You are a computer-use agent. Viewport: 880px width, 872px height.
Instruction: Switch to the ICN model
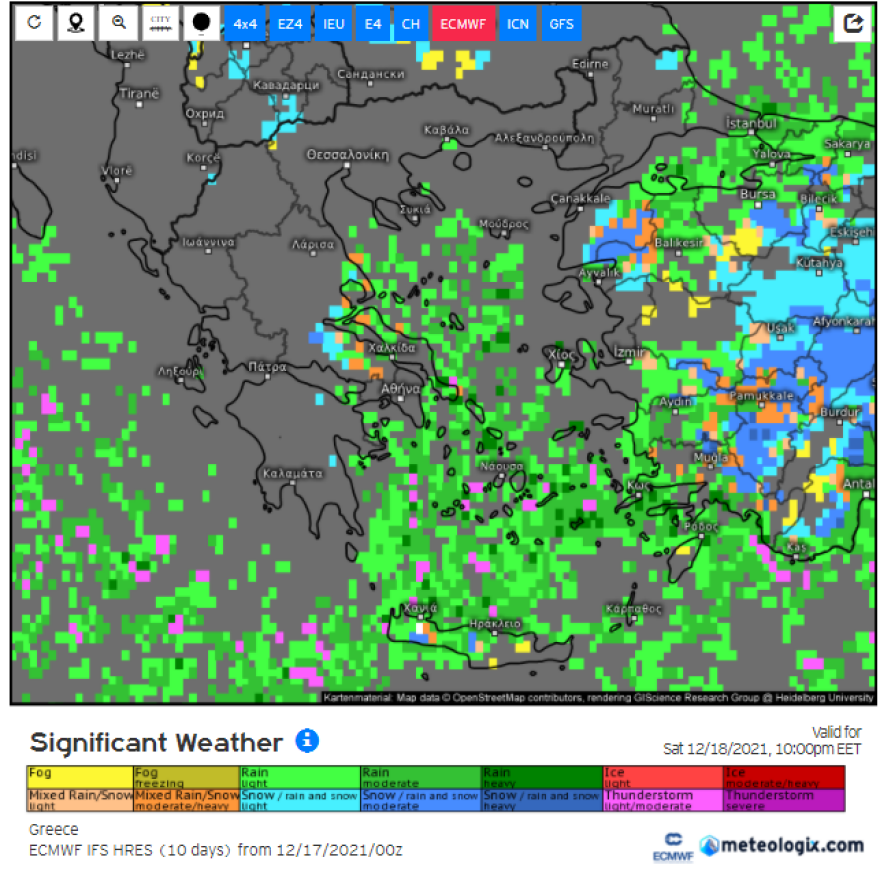click(x=518, y=23)
